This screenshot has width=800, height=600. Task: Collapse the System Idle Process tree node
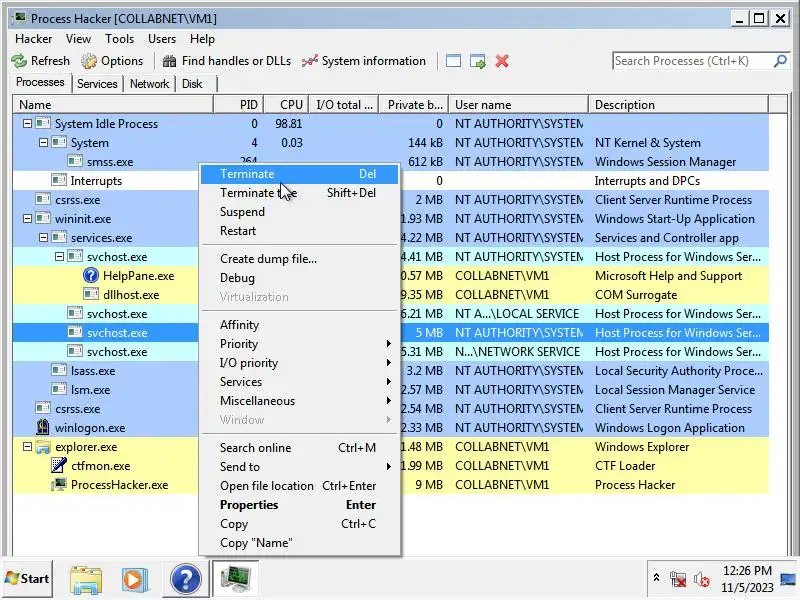pos(28,123)
